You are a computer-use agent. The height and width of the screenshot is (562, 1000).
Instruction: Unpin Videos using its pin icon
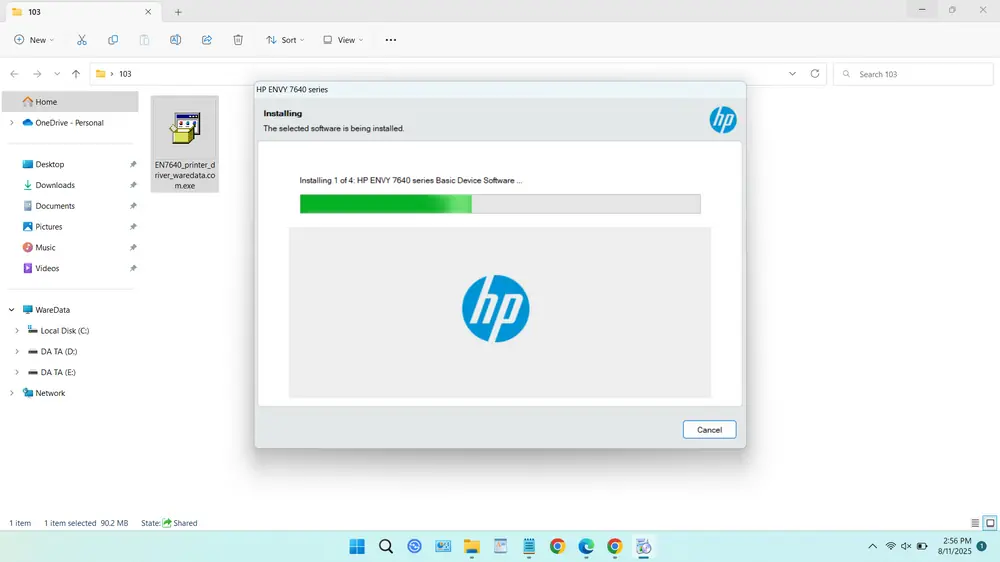coord(133,269)
